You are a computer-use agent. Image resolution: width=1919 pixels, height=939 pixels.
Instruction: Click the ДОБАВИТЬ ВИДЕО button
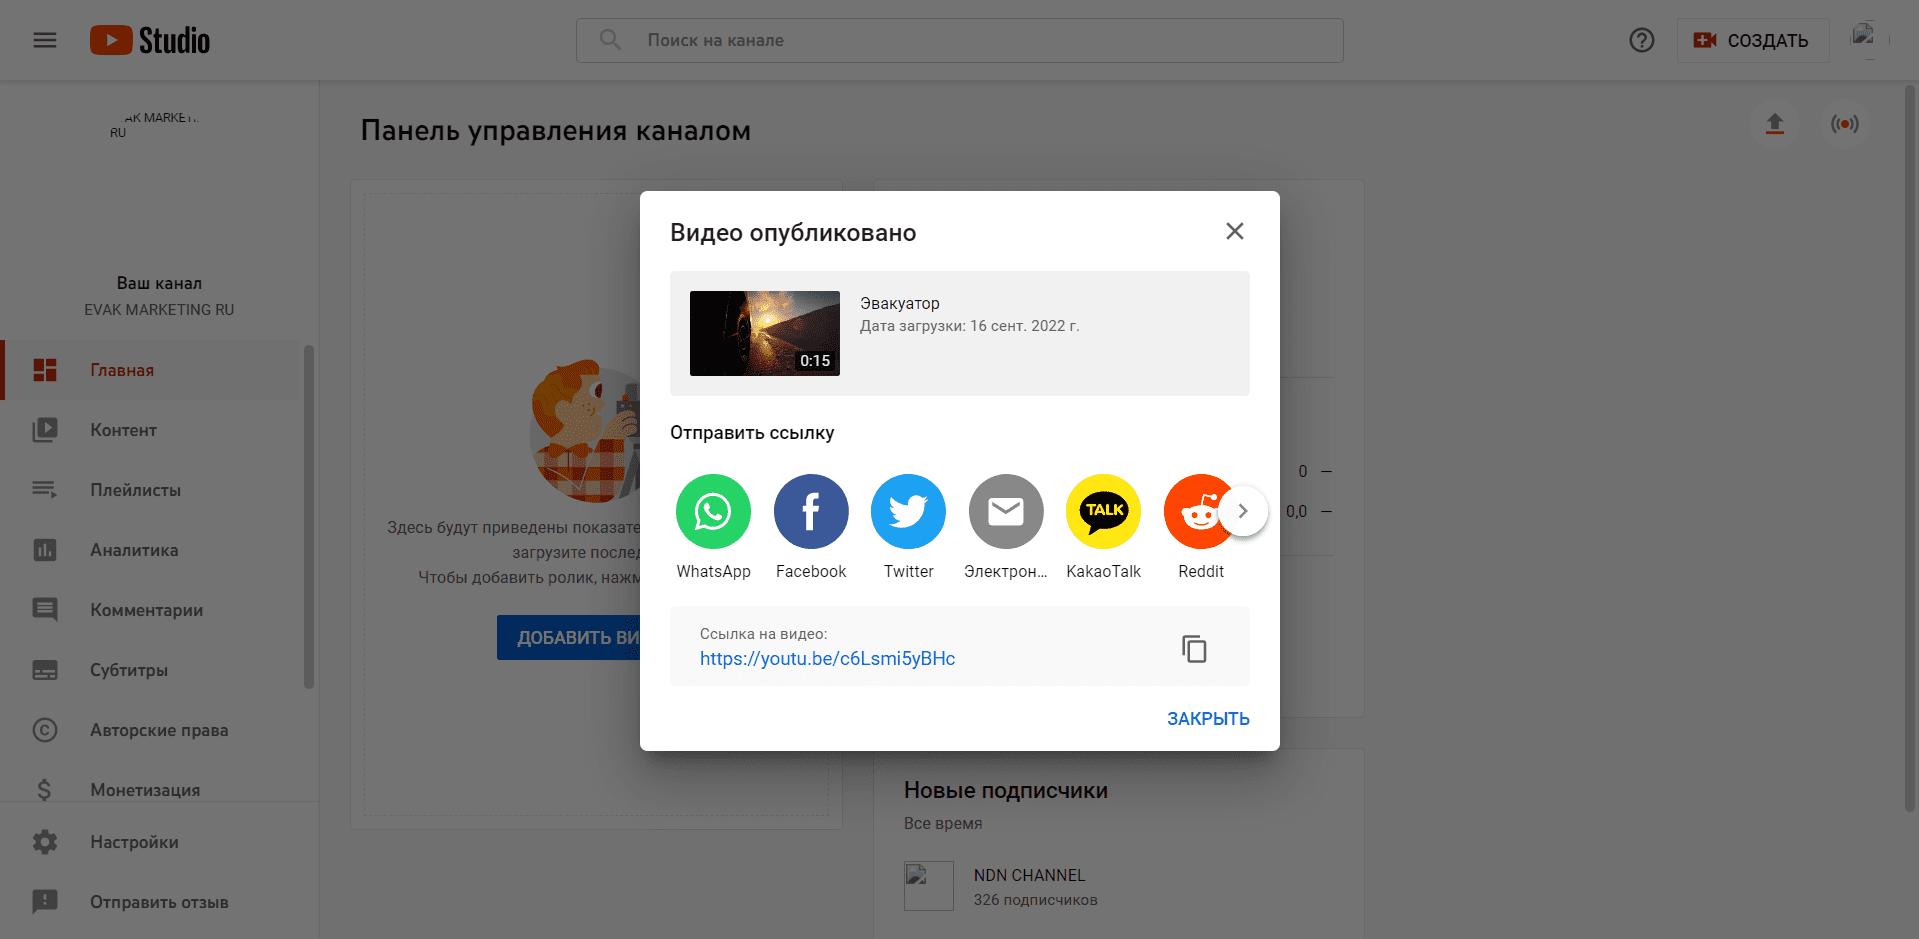568,638
